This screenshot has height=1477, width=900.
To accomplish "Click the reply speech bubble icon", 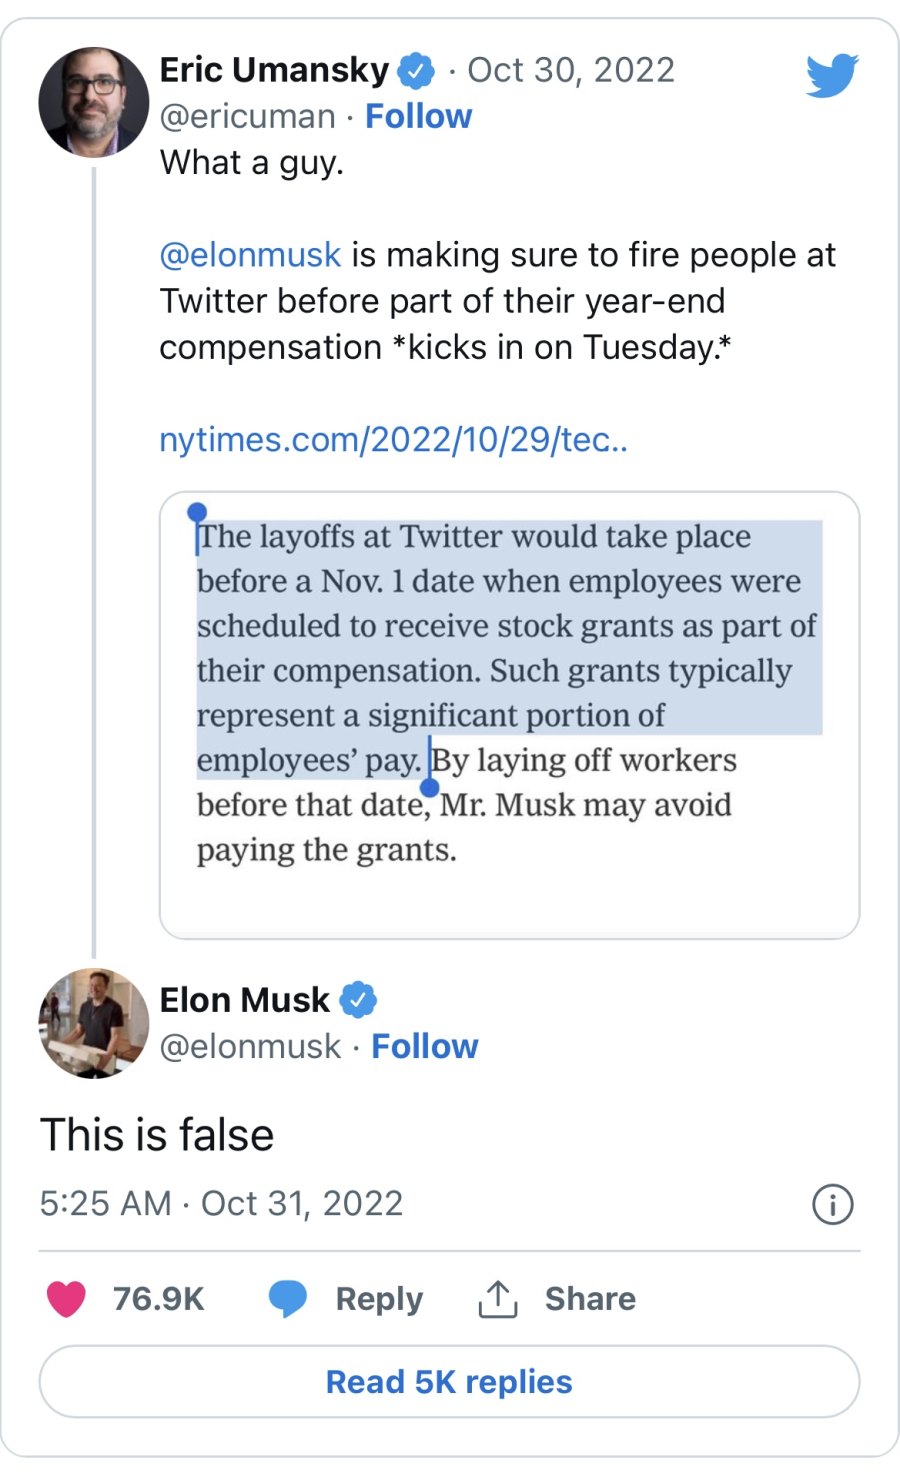I will point(288,1298).
